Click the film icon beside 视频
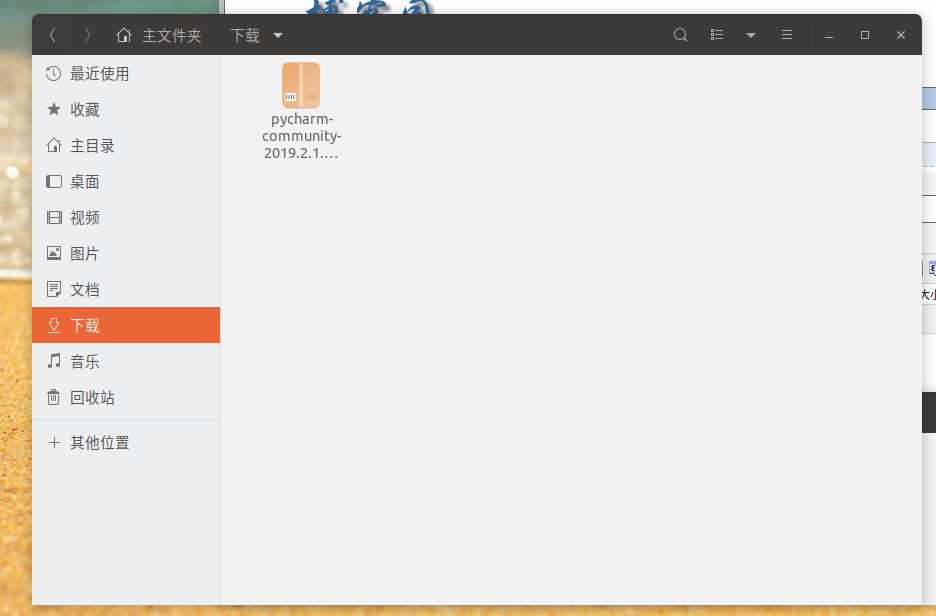 pyautogui.click(x=54, y=217)
